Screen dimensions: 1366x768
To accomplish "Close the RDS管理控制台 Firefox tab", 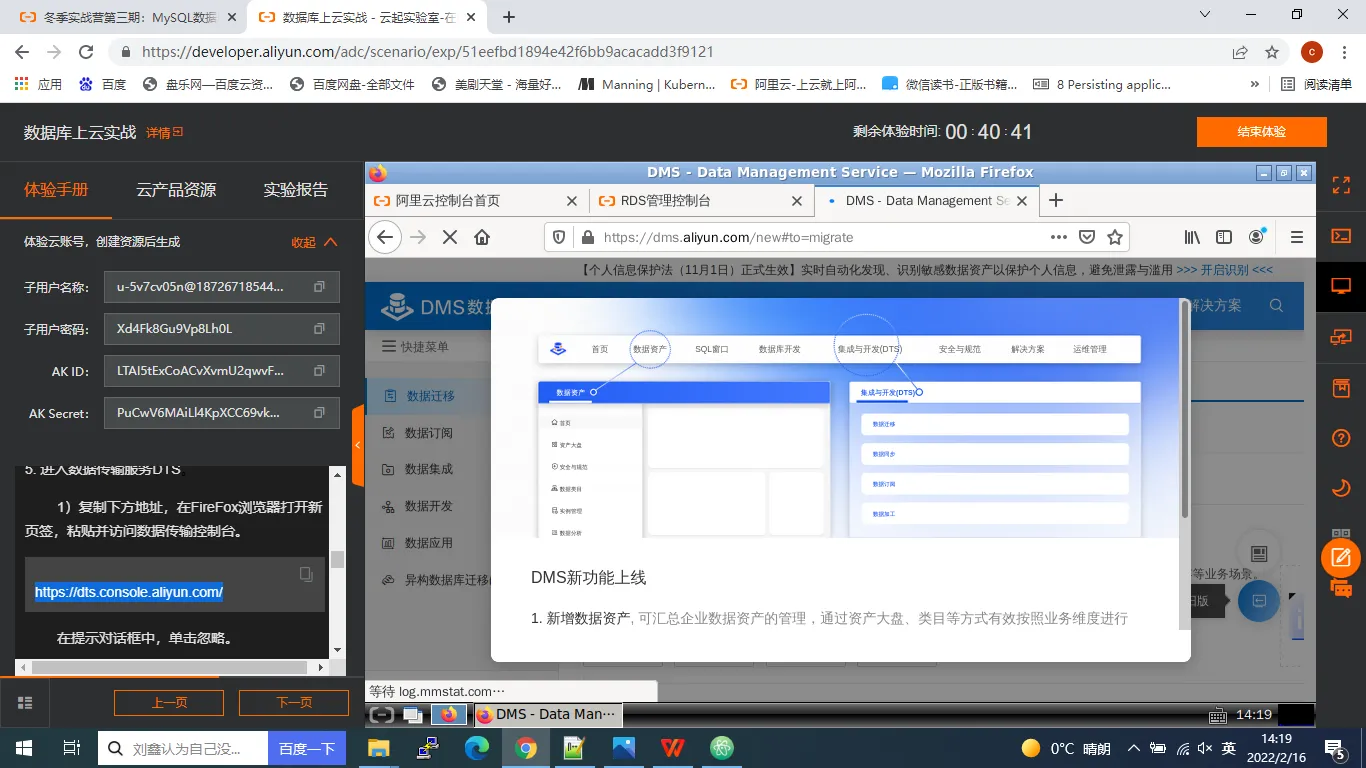I will 797,200.
